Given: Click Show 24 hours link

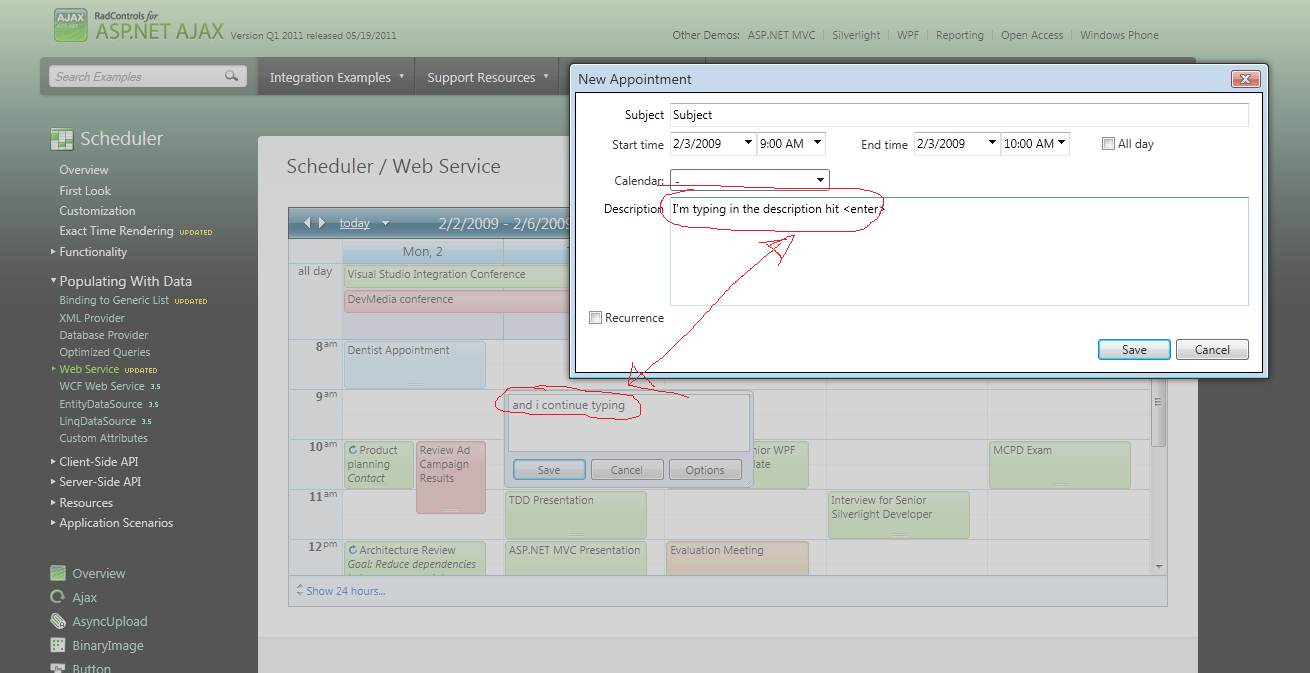Looking at the screenshot, I should point(346,591).
